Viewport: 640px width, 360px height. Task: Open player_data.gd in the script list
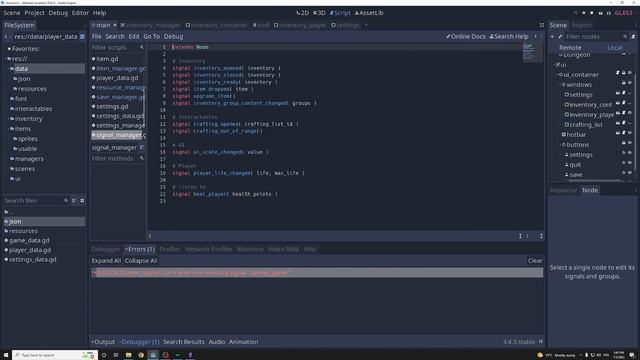tap(117, 78)
